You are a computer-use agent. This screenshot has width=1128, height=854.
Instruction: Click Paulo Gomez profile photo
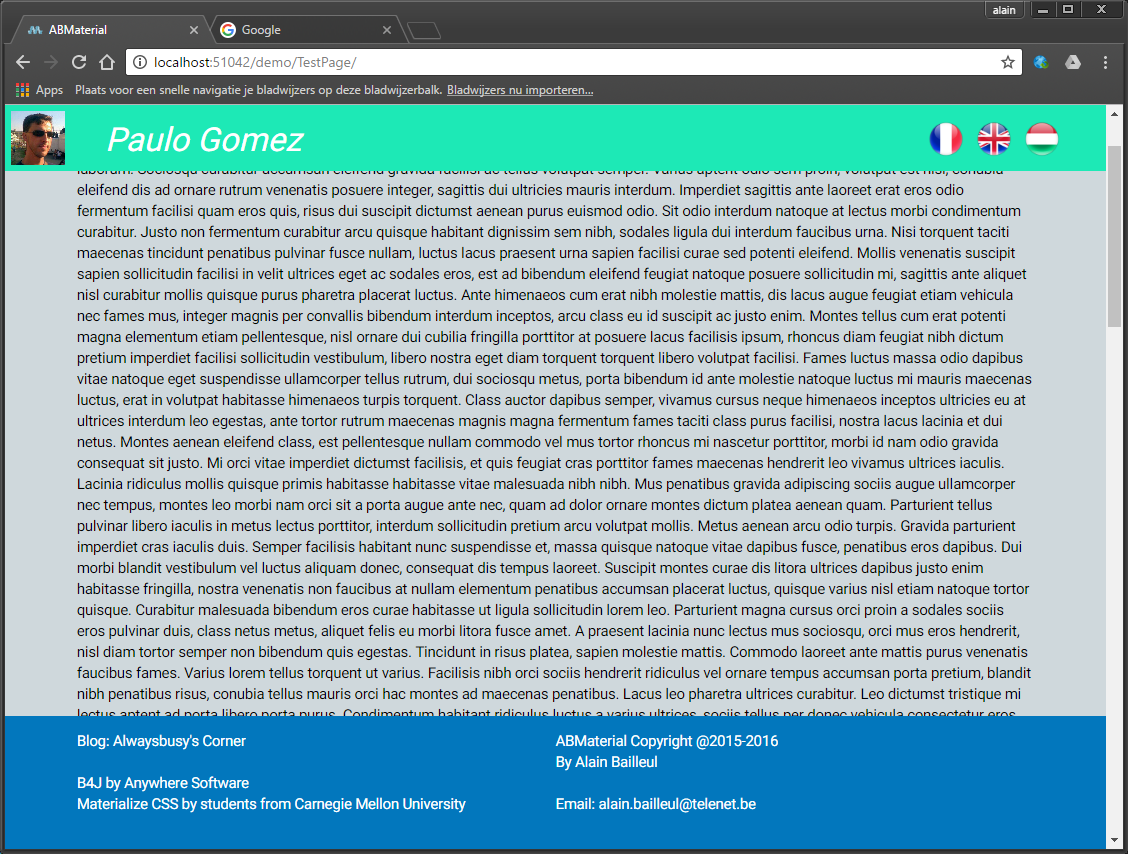pos(38,138)
